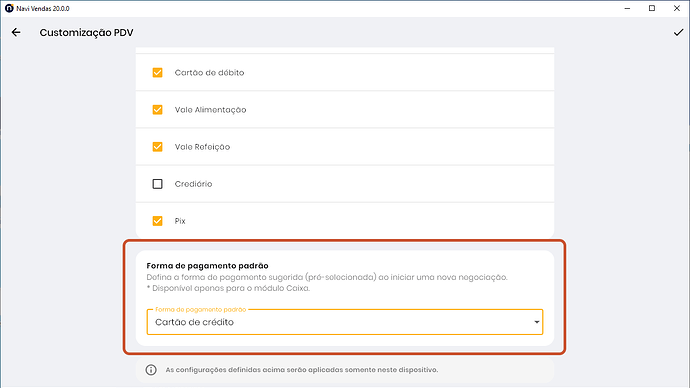Click the info icon beside device notice

151,370
